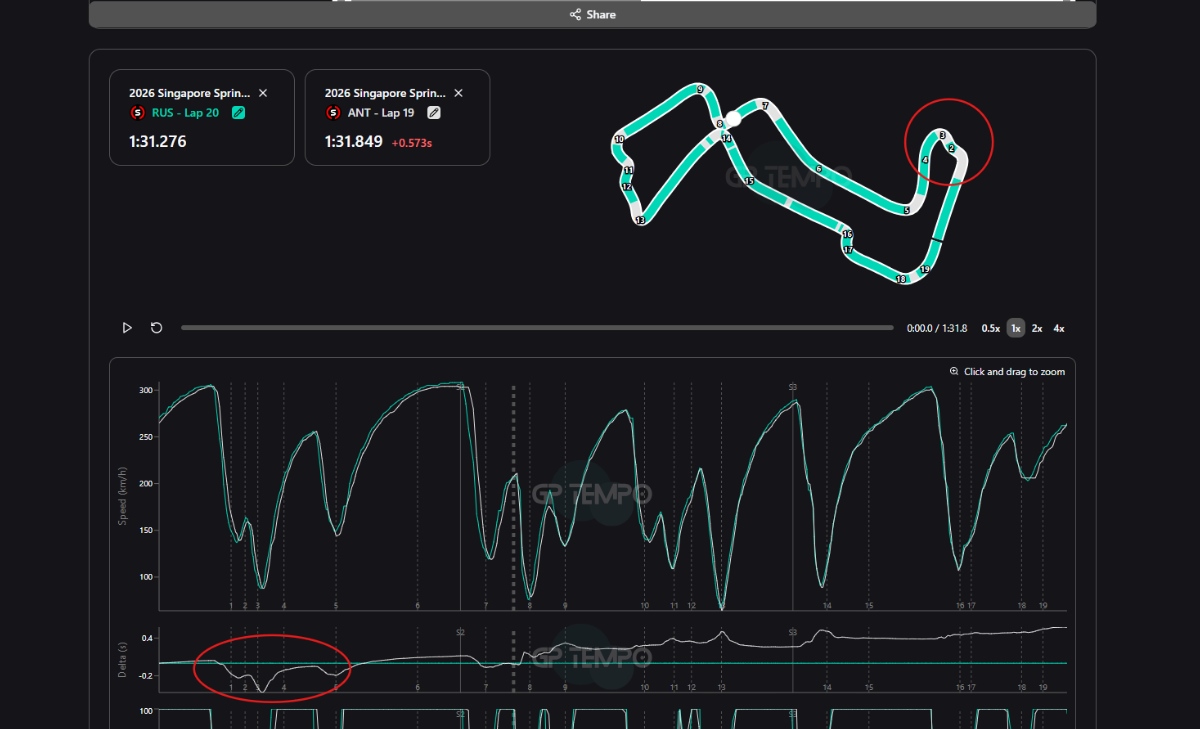Click the turn 11 marker on the track map

coord(628,170)
